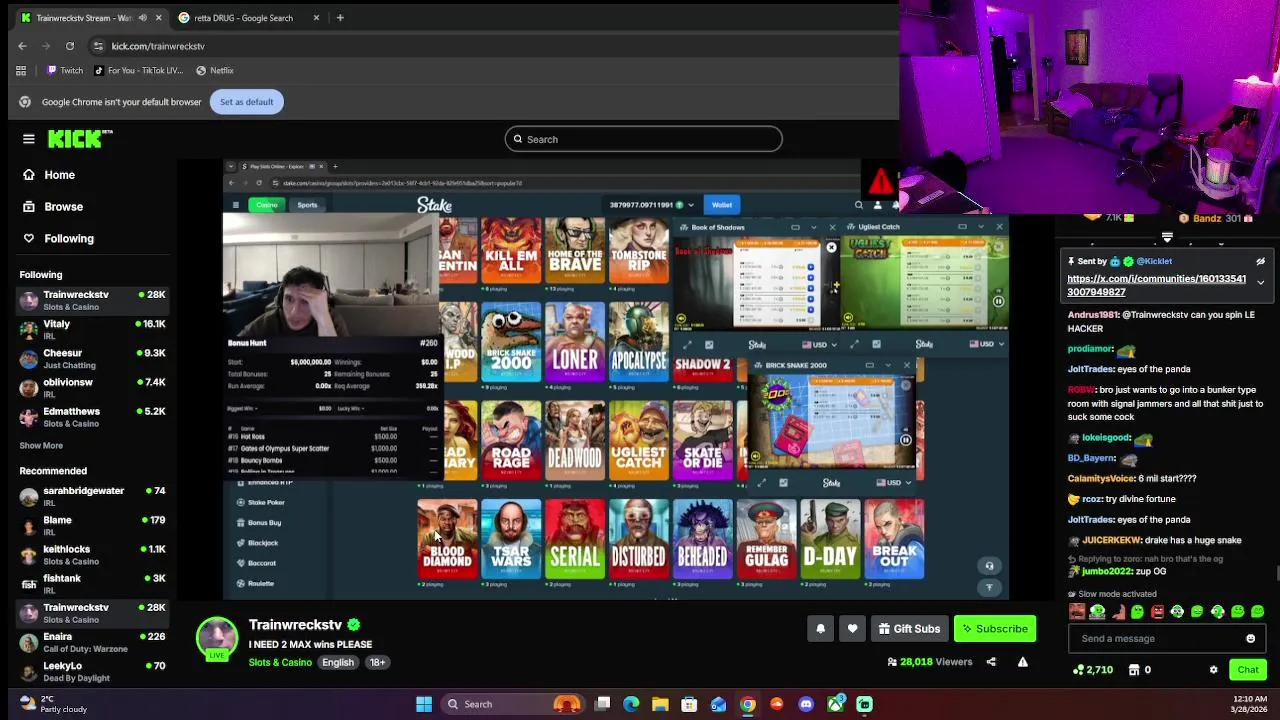Click the Trainwreckstv streamer avatar
Viewport: 1280px width, 720px height.
(217, 638)
